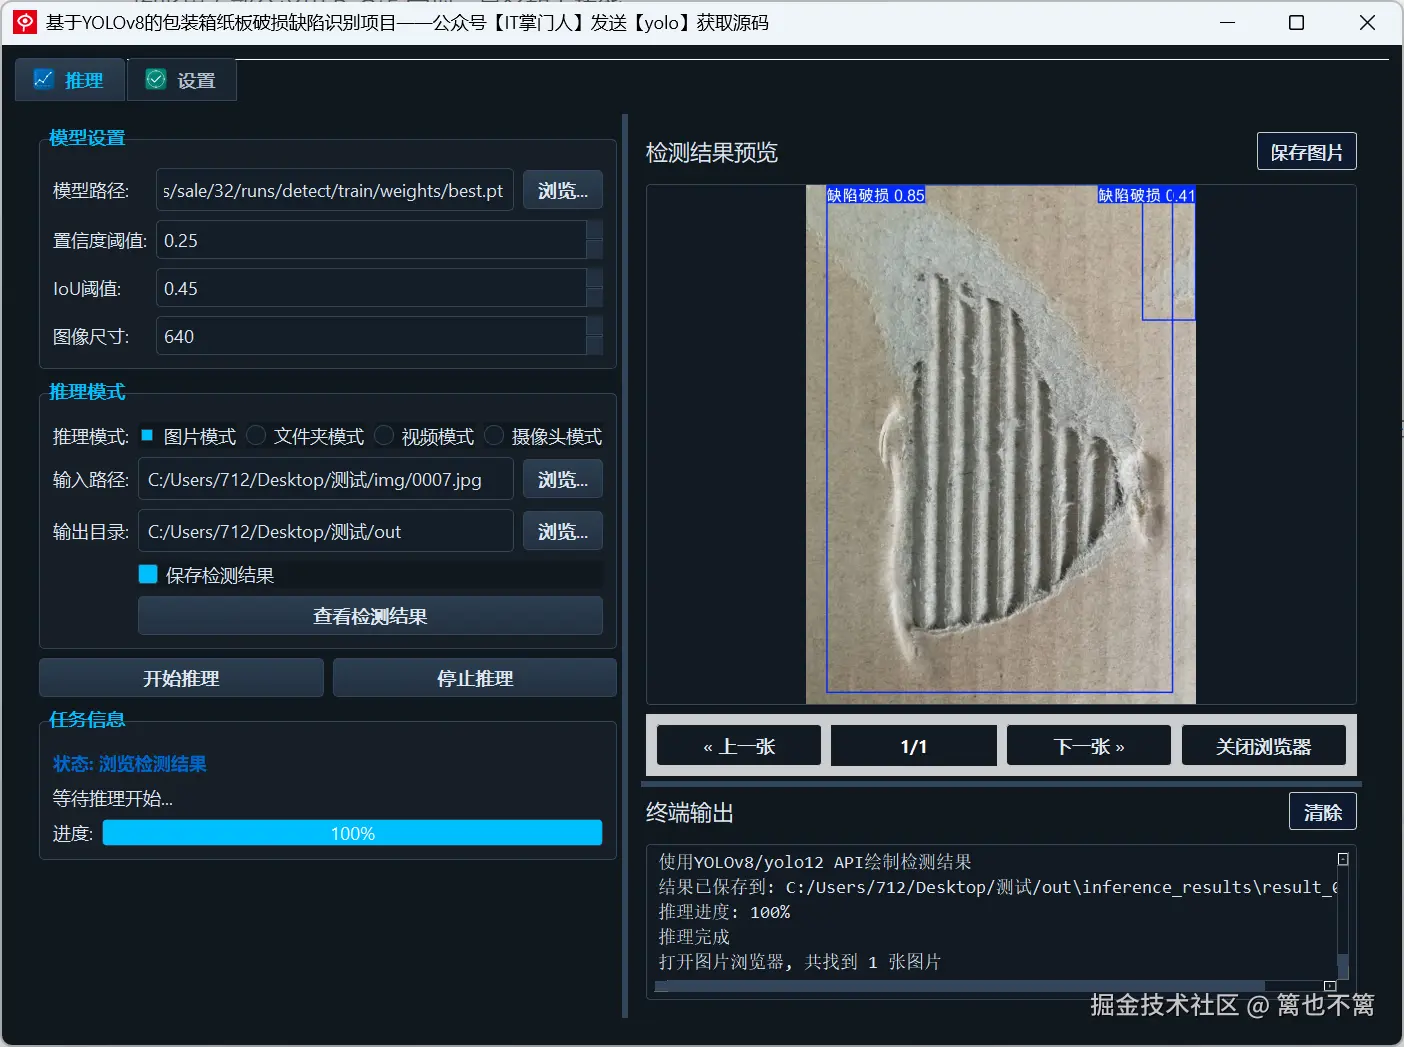Increase IoU阈值 with up stepper arrow

pyautogui.click(x=595, y=278)
